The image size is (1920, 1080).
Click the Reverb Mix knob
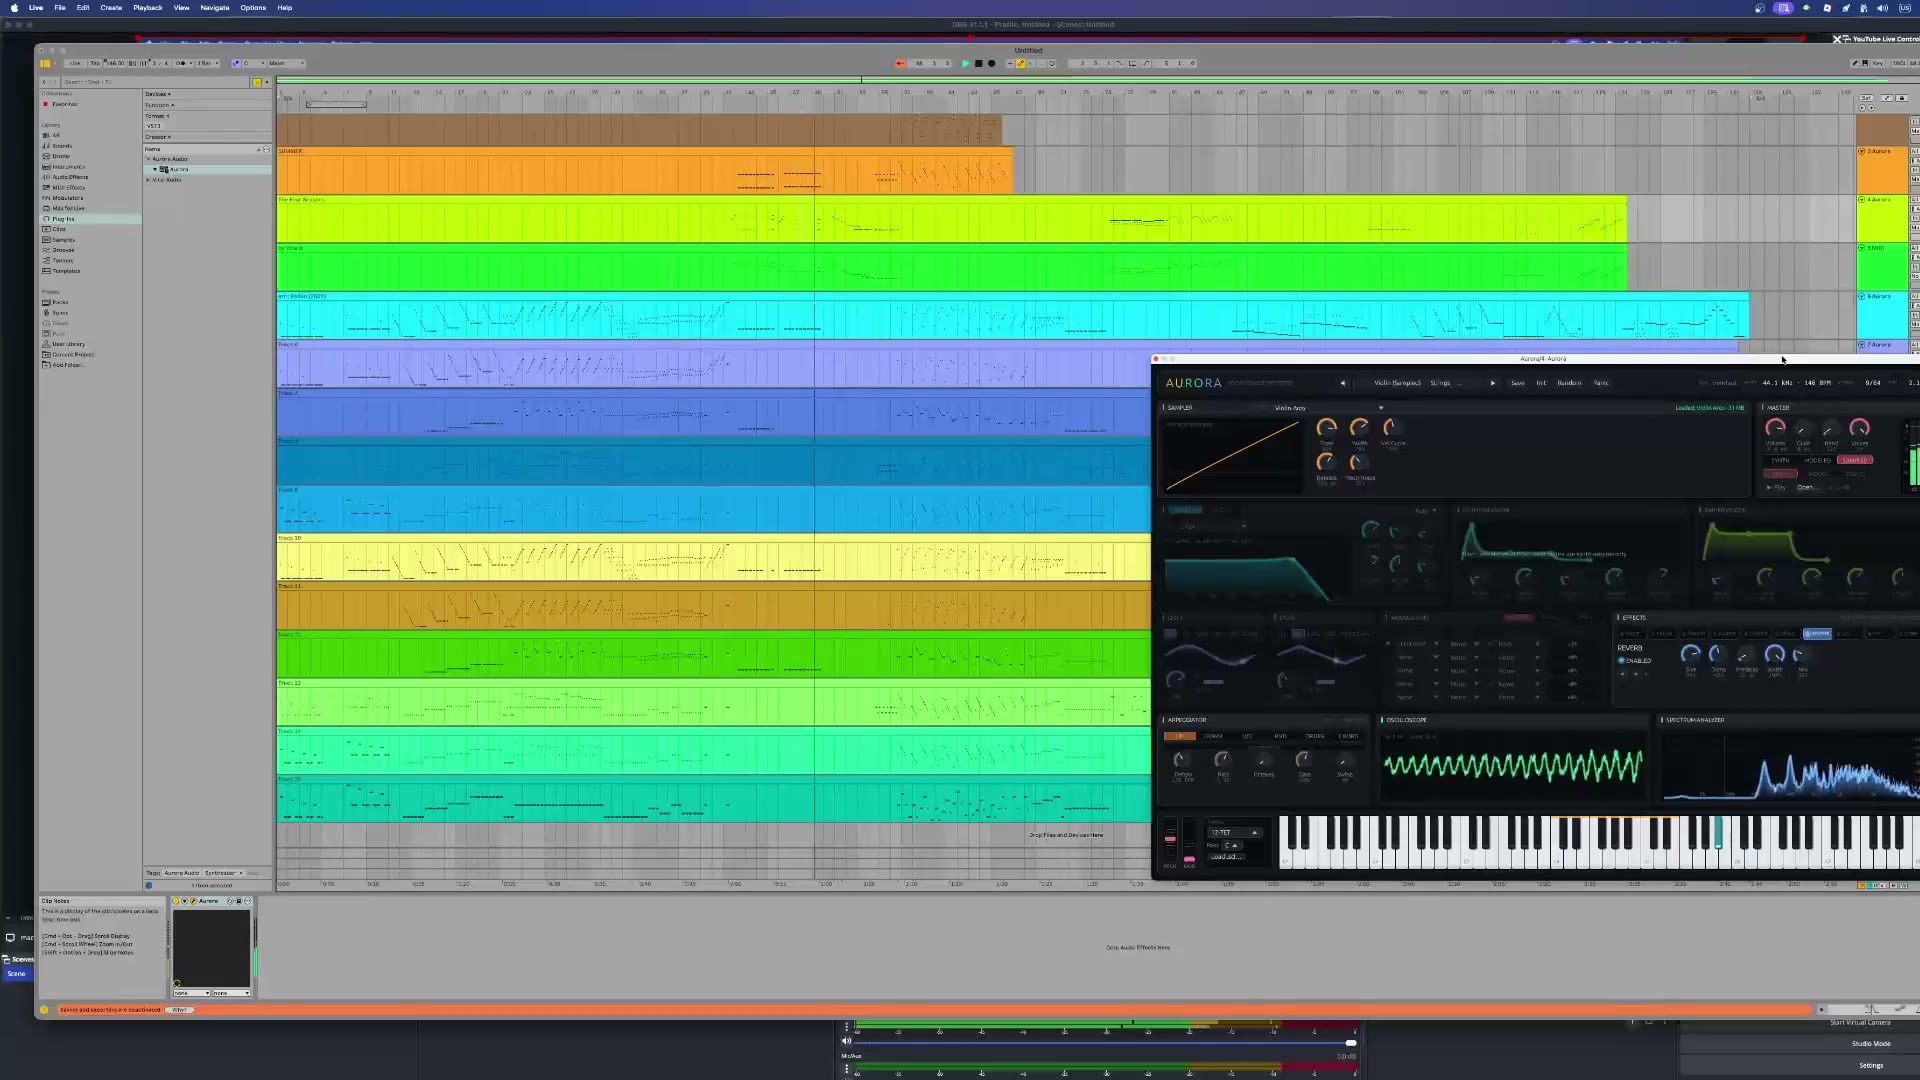tap(1802, 655)
